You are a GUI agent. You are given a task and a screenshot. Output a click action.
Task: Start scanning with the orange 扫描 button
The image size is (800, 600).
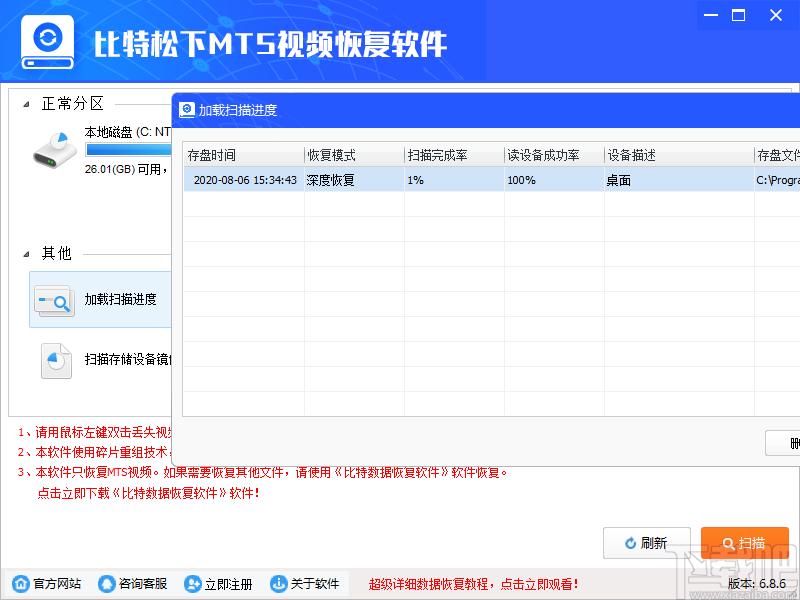745,543
